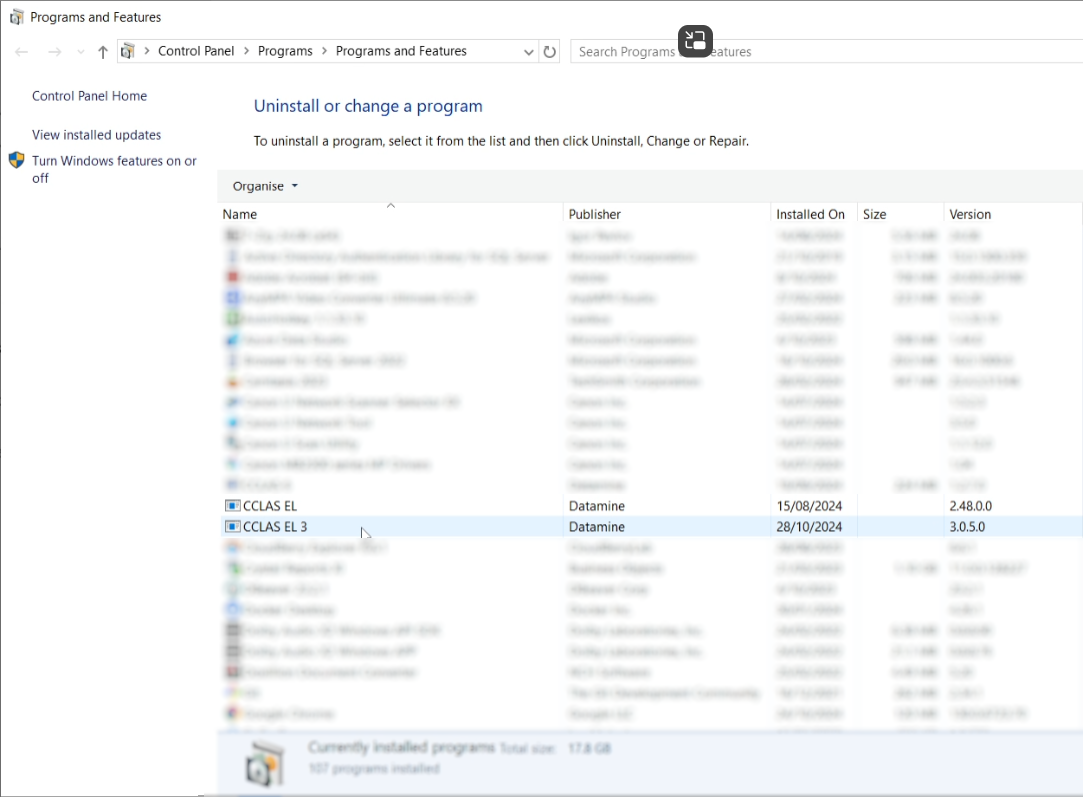Go forward using the forward arrow

click(55, 52)
